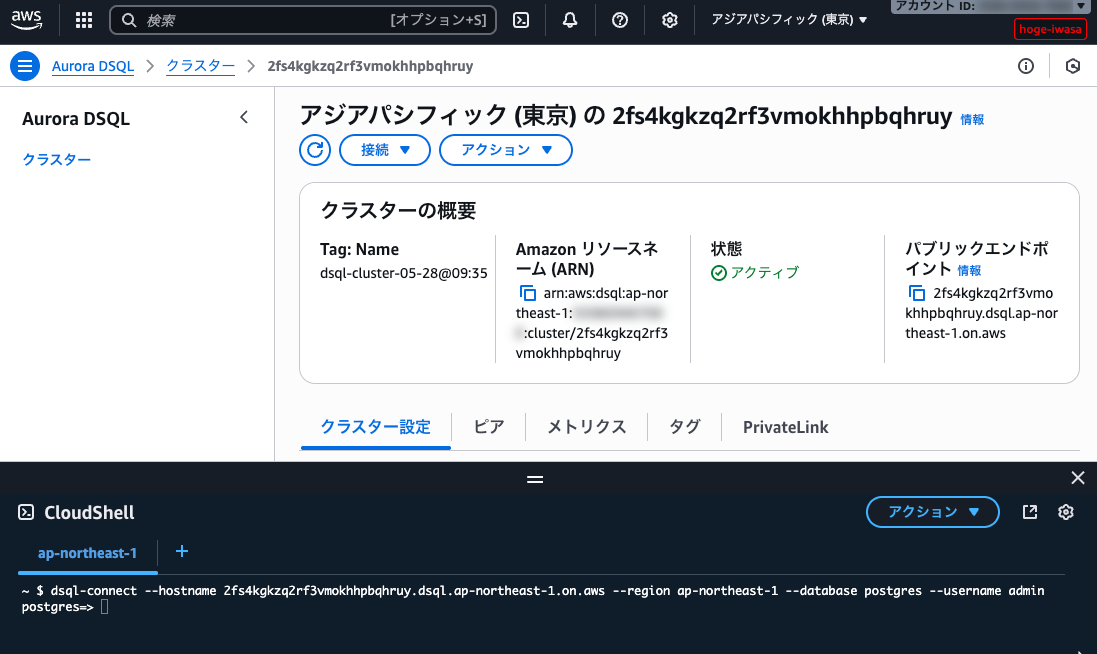Screen dimensions: 1097x654
Task: Open console settings gear in top bar
Action: (x=670, y=20)
